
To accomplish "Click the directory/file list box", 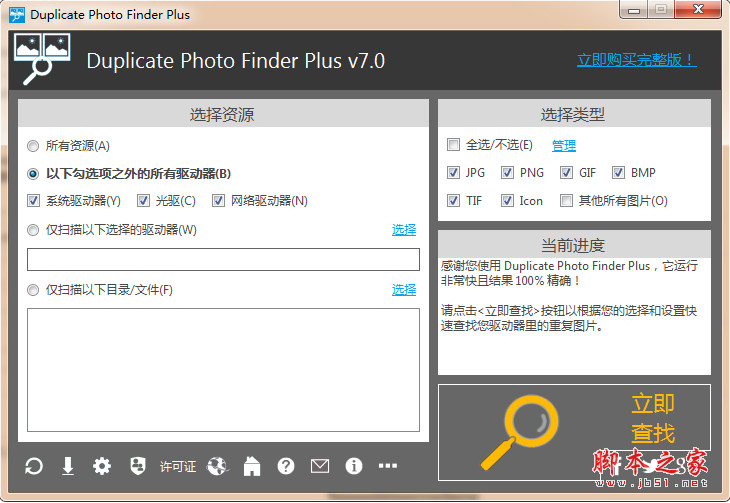I will [223, 370].
